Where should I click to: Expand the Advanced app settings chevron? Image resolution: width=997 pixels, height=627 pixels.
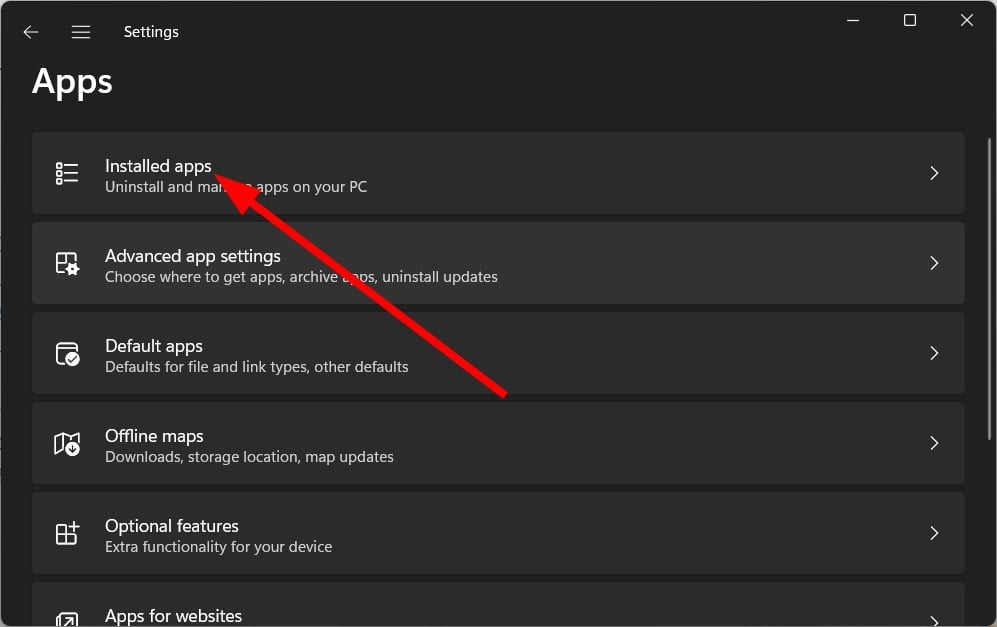(934, 263)
